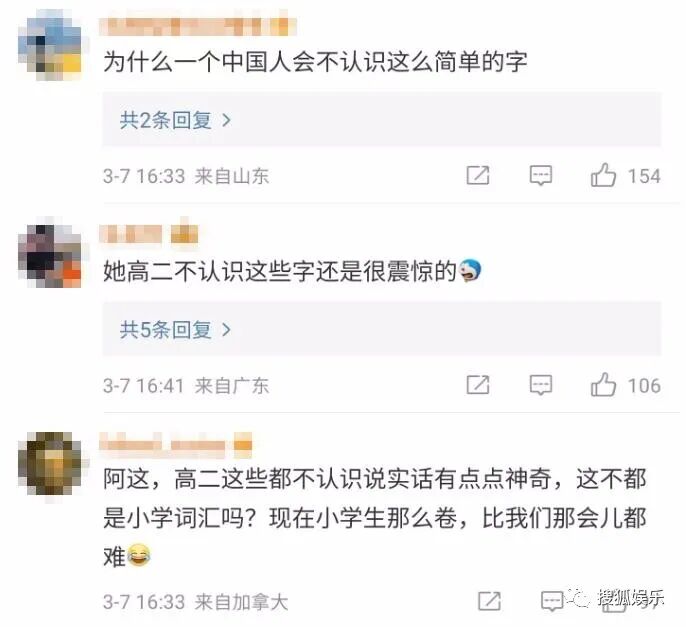
Task: Select comment 为什么一个中国人会不认识这么简单的字
Action: coord(315,61)
